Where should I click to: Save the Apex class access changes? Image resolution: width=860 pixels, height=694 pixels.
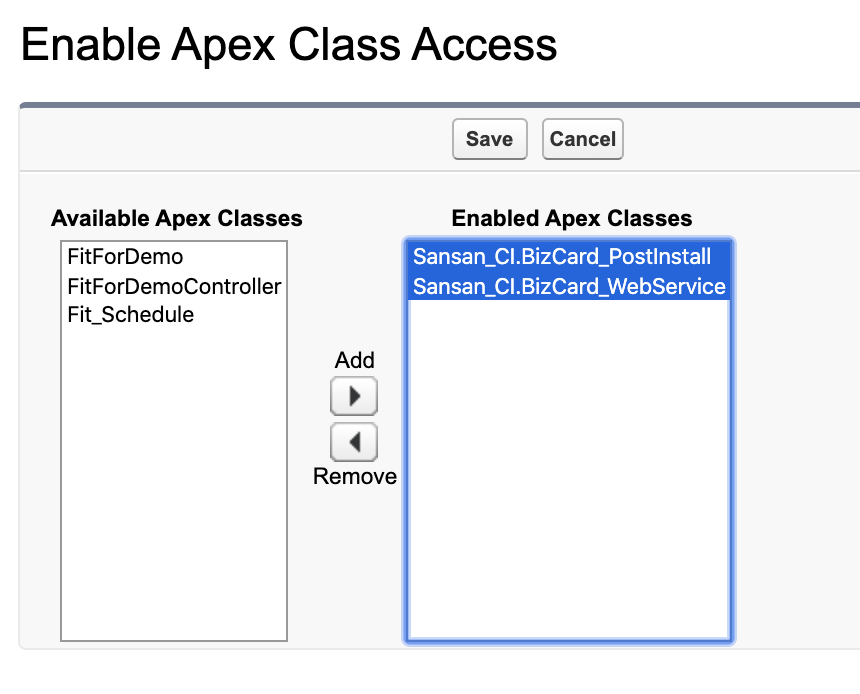(x=489, y=139)
